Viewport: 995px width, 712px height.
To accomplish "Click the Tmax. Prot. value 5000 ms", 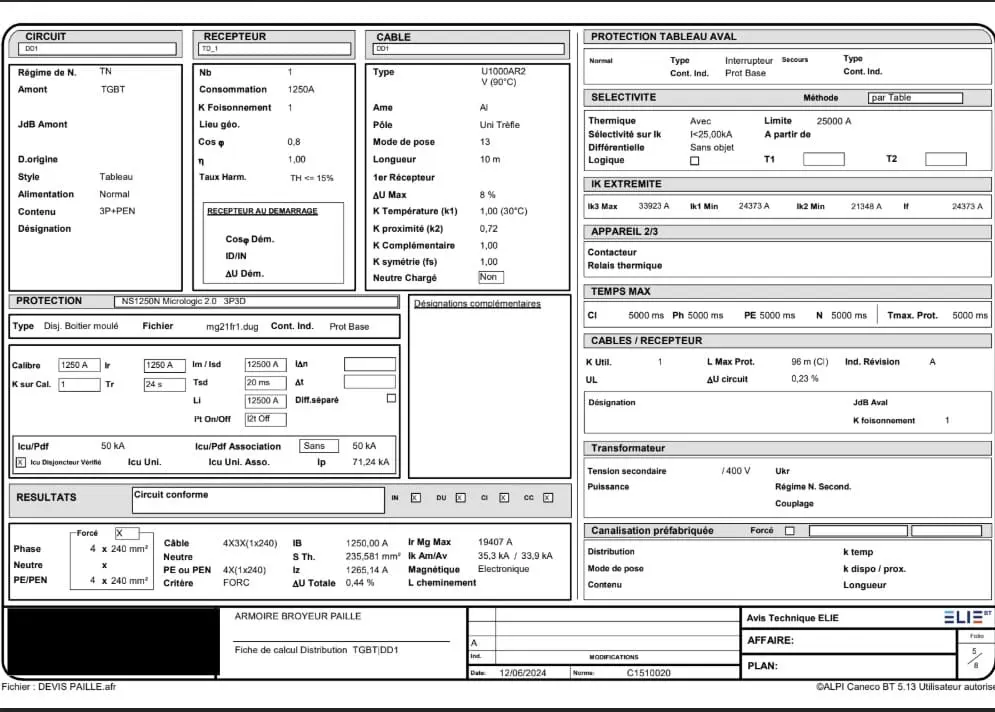I will point(970,315).
